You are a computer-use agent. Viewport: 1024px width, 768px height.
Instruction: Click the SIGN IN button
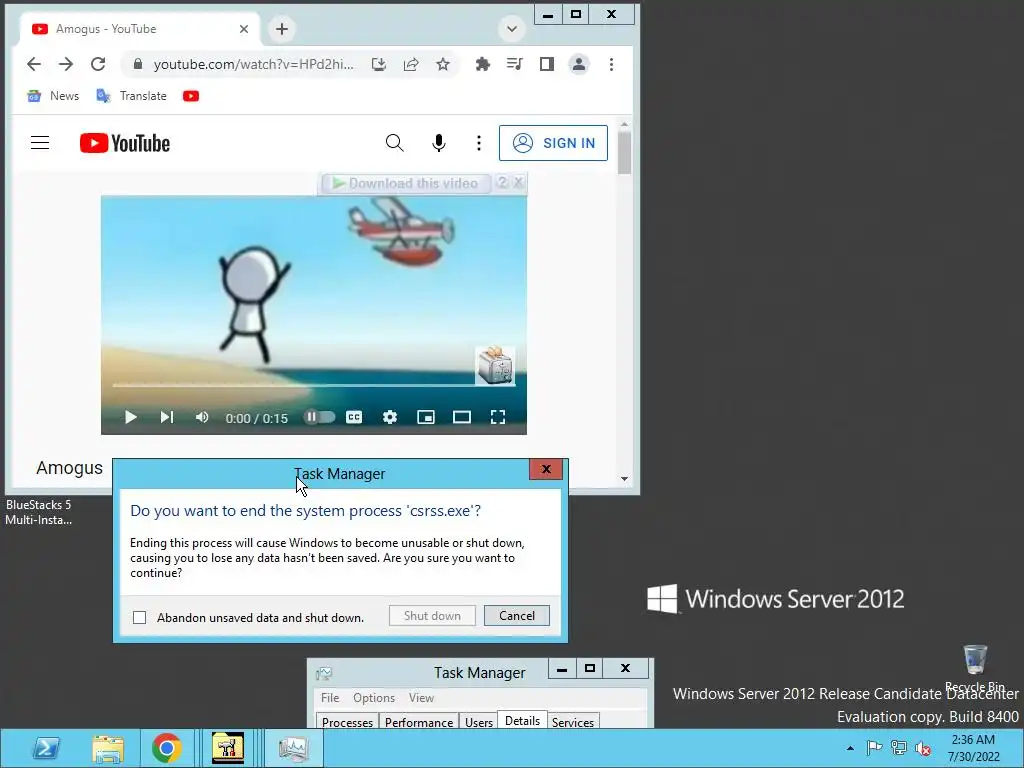[553, 143]
